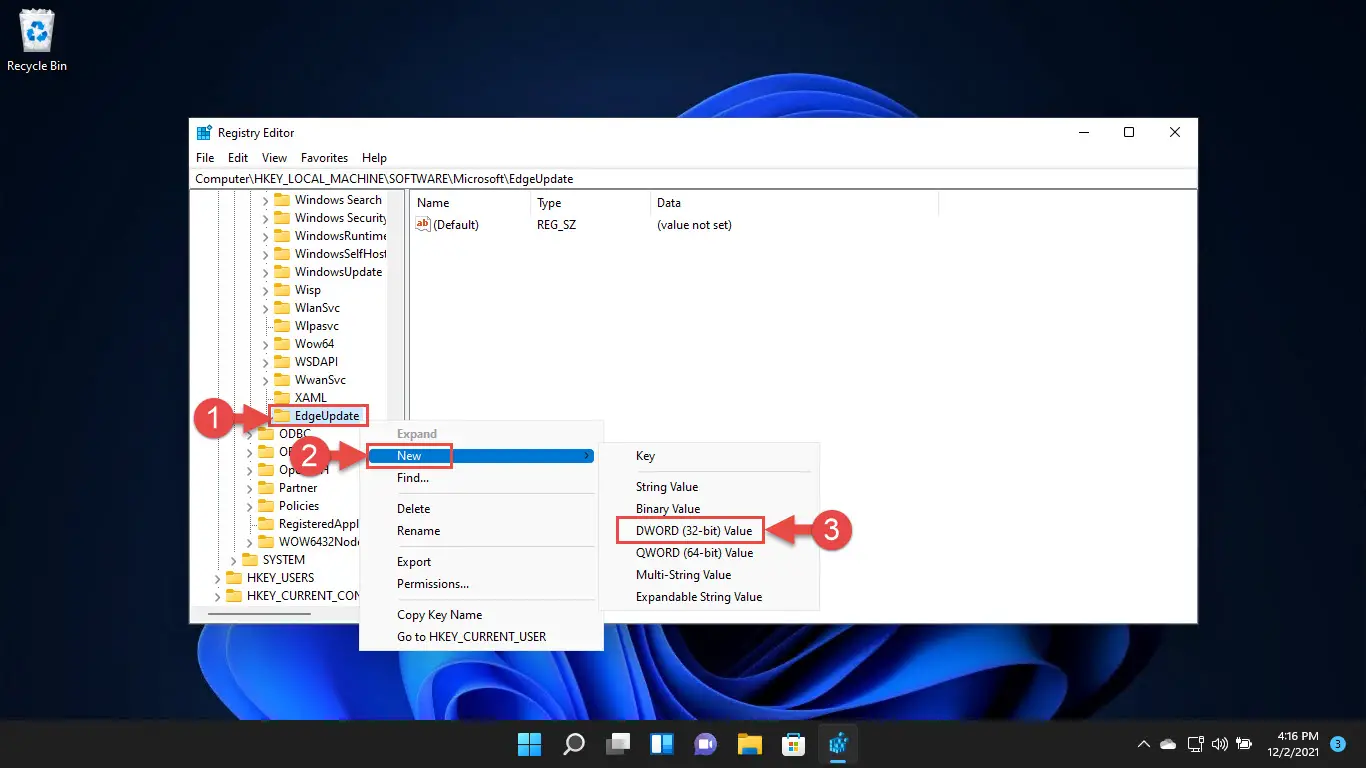This screenshot has height=768, width=1366.
Task: Select QWORD (64-bit) Value
Action: (694, 553)
